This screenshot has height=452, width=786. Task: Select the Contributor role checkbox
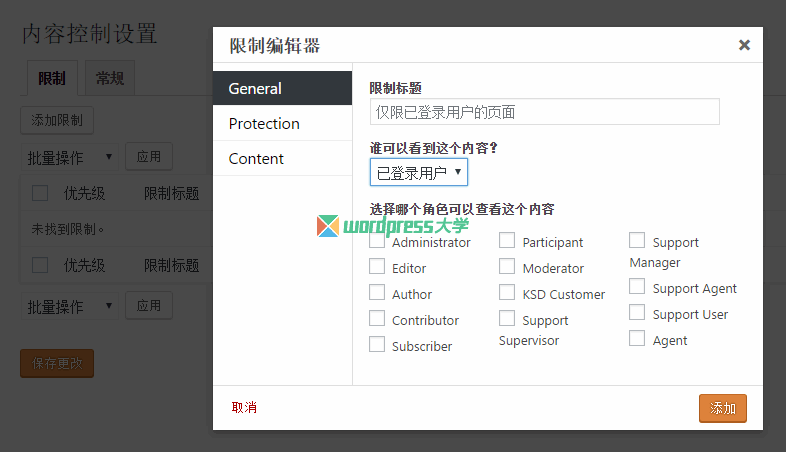[377, 319]
